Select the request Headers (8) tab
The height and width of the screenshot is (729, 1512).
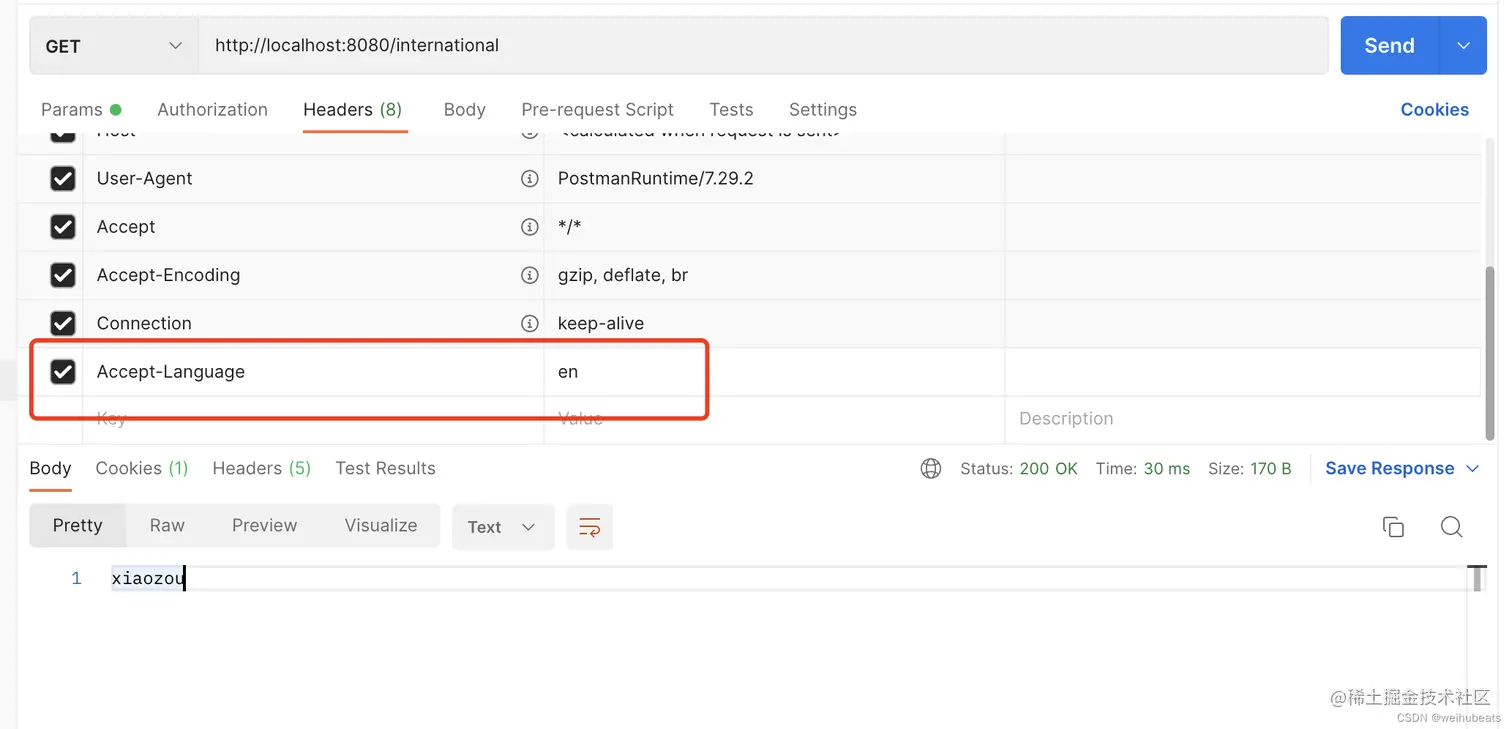pos(353,110)
